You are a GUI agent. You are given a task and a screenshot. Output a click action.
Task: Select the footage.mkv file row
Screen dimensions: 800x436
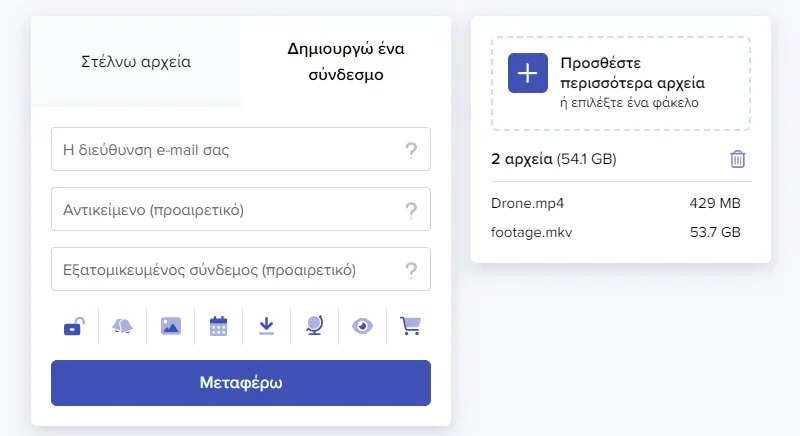(616, 232)
